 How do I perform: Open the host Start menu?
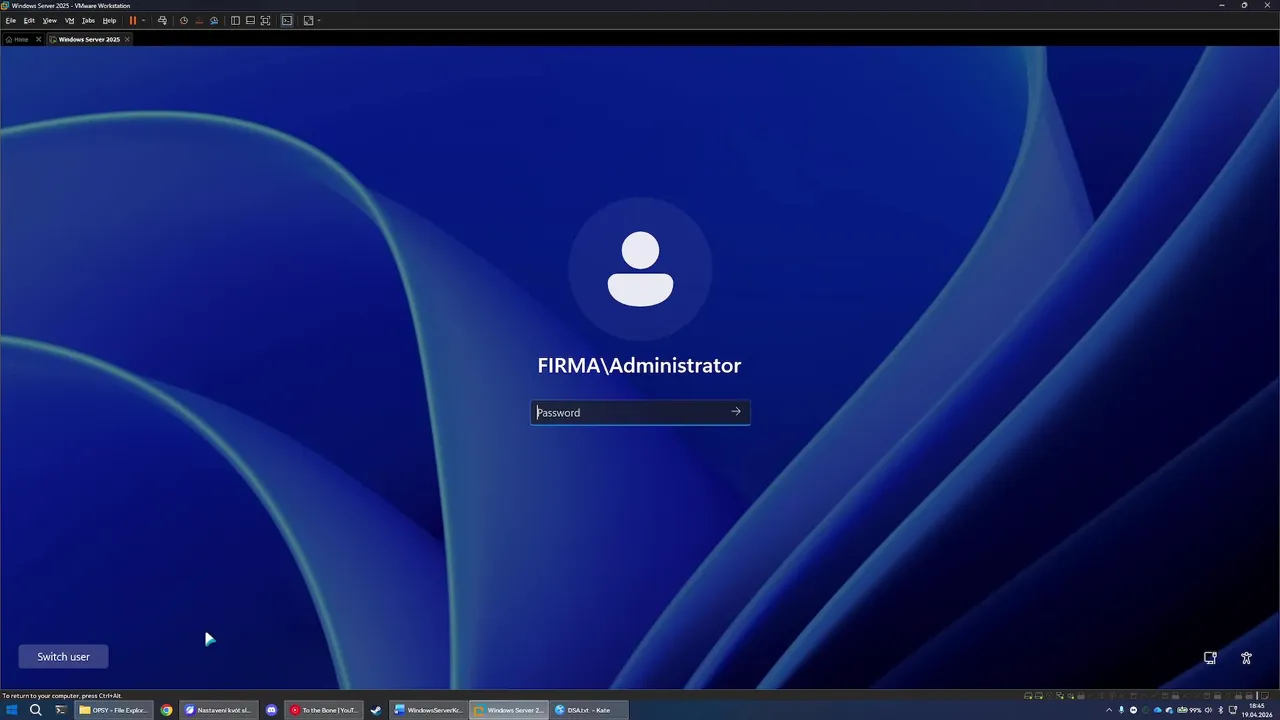coord(12,710)
